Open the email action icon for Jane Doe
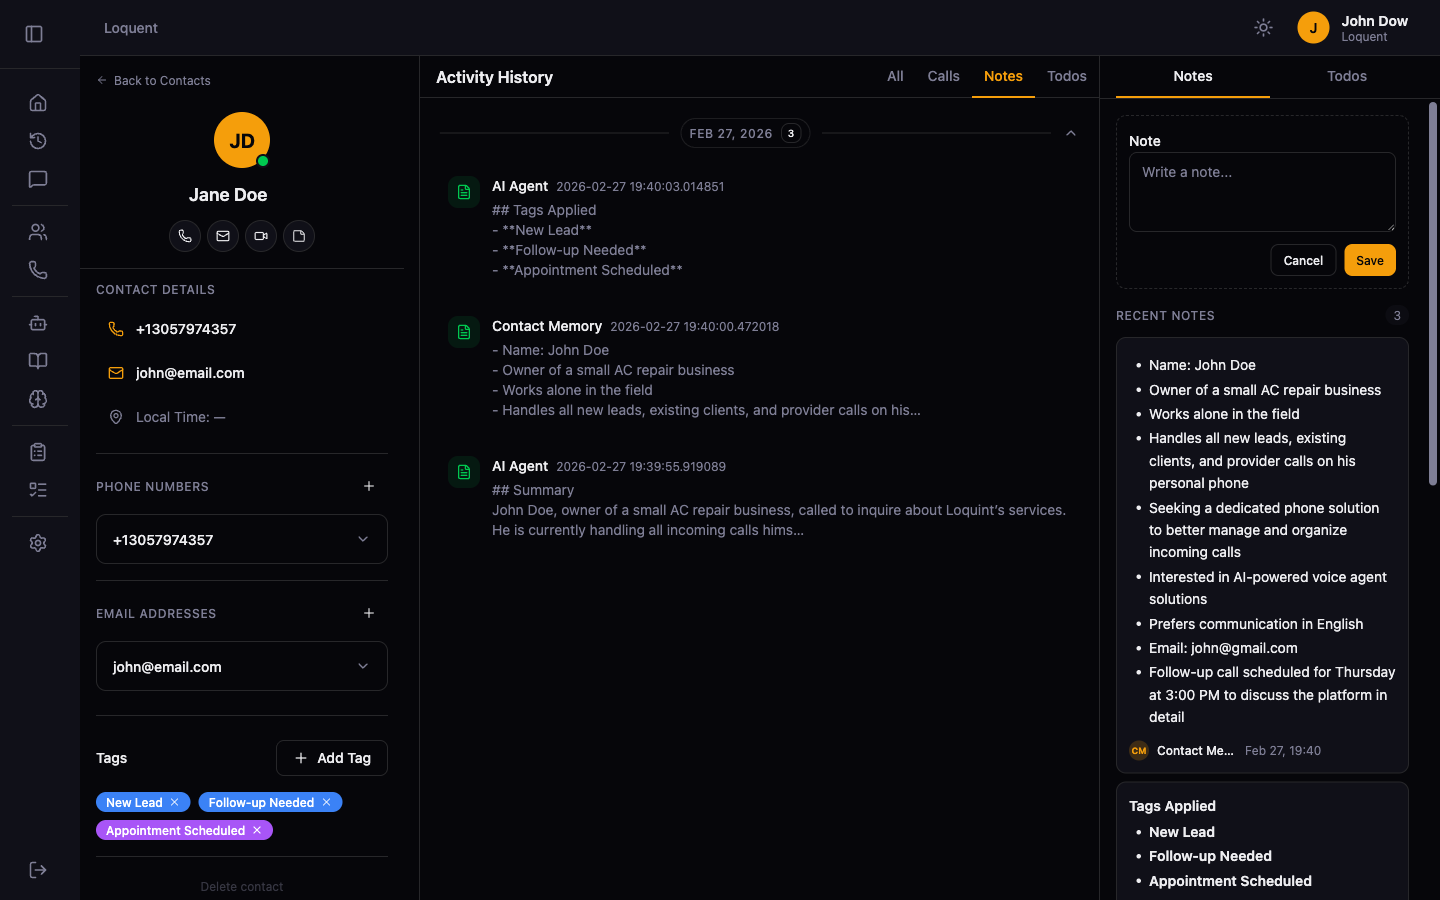This screenshot has height=900, width=1440. click(223, 236)
